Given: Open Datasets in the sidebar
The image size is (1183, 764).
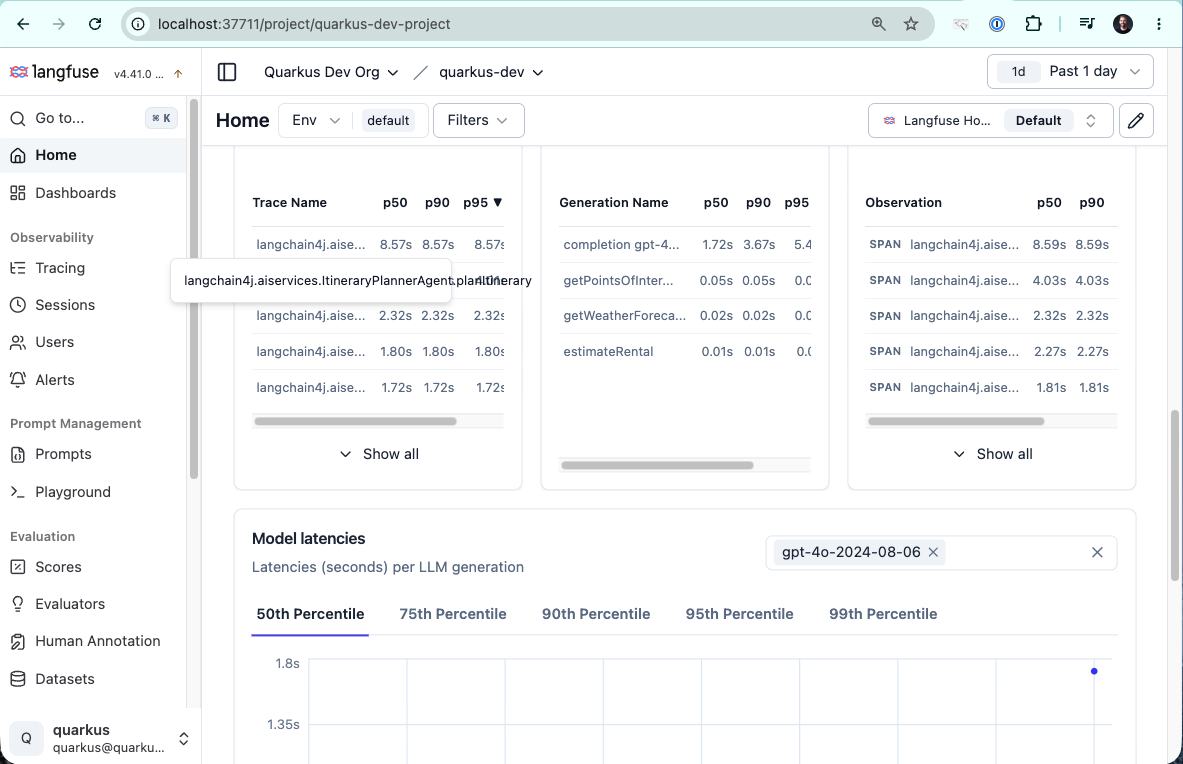Looking at the screenshot, I should click(x=94, y=679).
